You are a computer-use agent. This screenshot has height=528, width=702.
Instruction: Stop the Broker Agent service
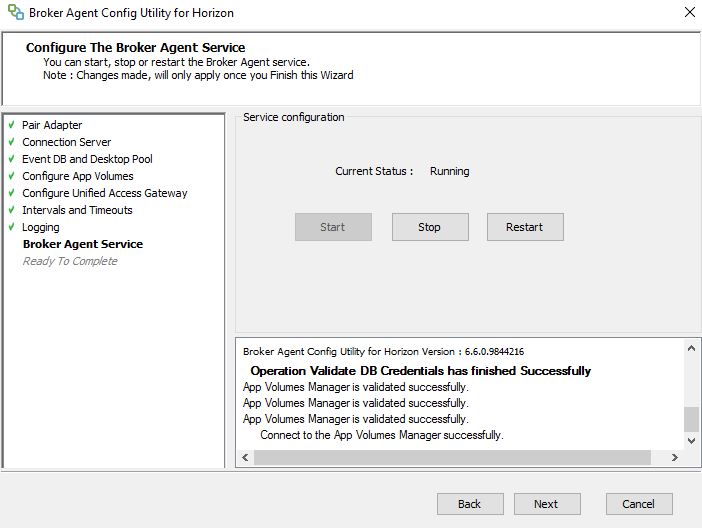(430, 227)
